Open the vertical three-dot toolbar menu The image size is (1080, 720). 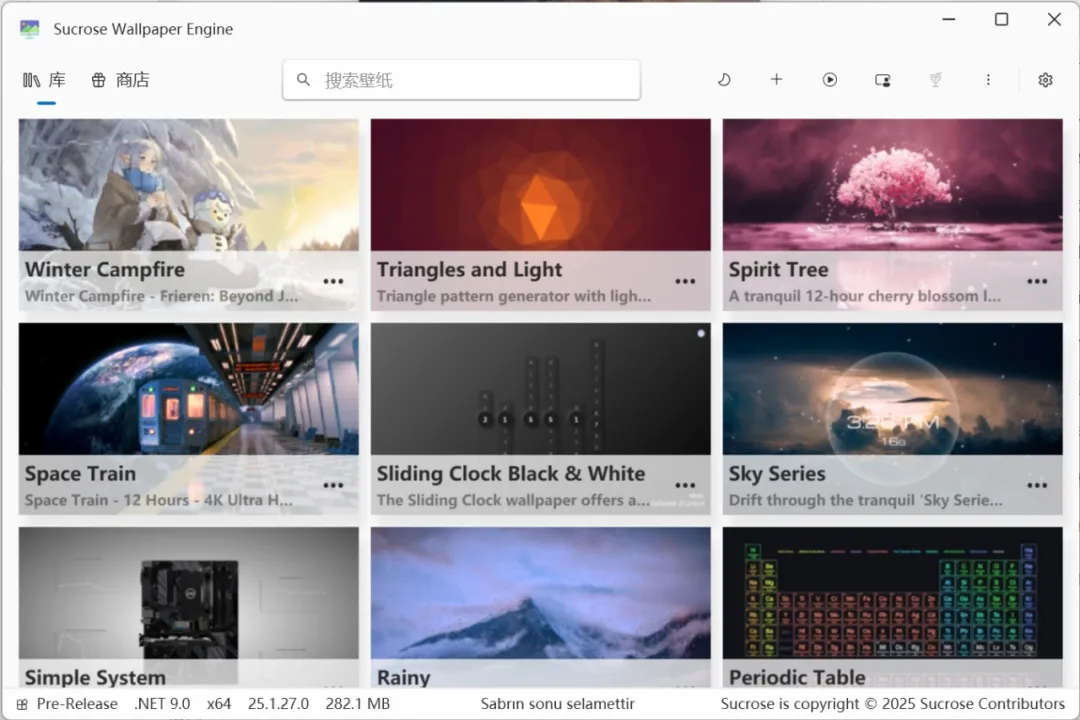(x=988, y=80)
